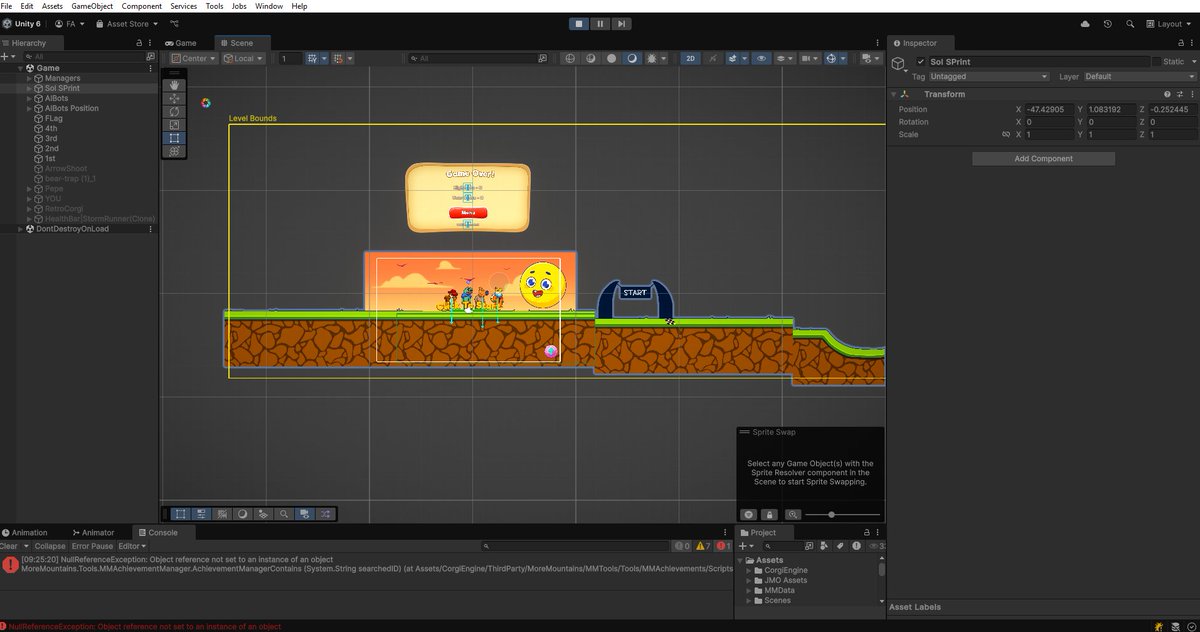This screenshot has height=632, width=1200.
Task: Open the Layout dropdown
Action: coord(1170,23)
